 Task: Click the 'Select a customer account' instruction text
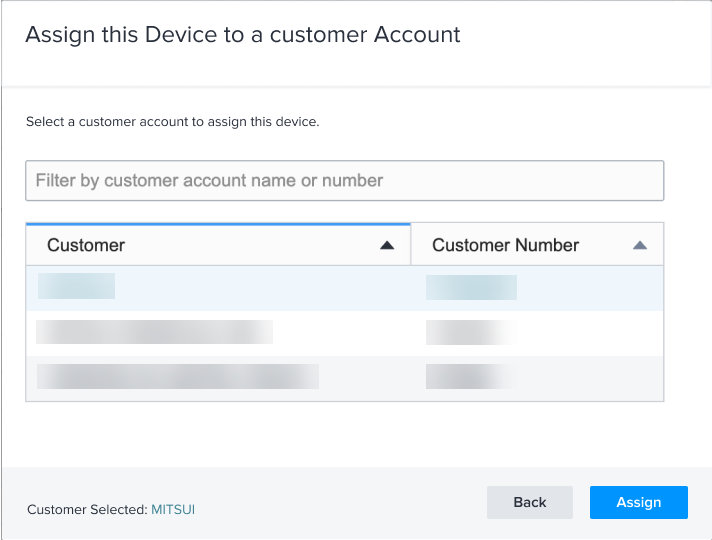[x=172, y=122]
